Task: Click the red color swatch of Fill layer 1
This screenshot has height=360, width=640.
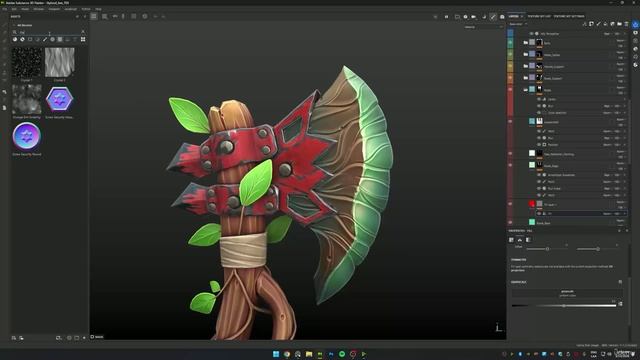Action: point(532,204)
